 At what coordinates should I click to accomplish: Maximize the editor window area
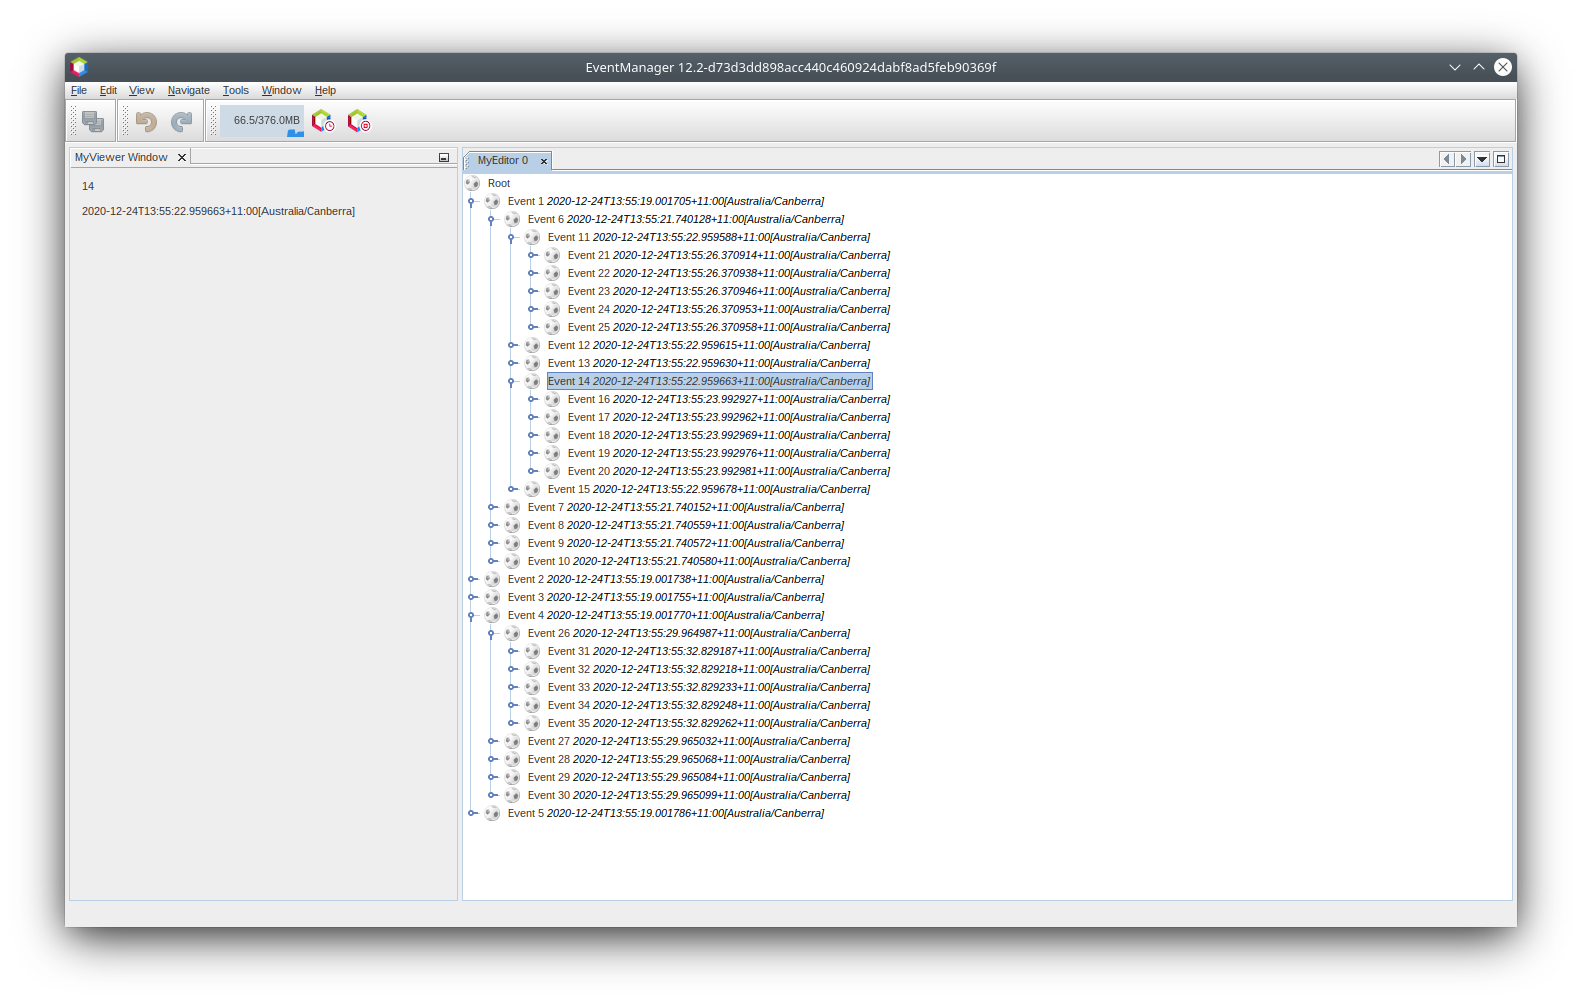pos(1500,159)
